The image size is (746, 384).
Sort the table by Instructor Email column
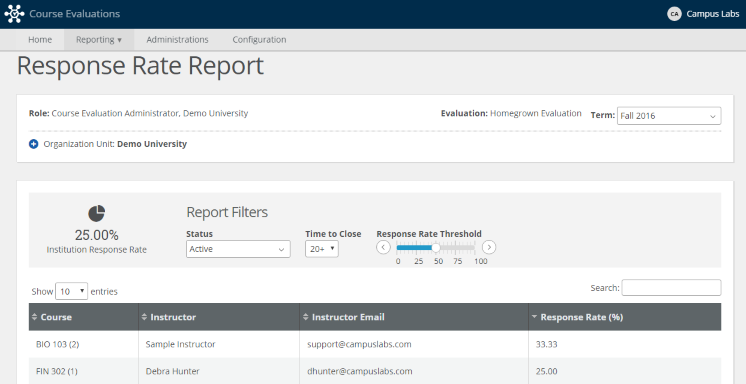click(414, 317)
